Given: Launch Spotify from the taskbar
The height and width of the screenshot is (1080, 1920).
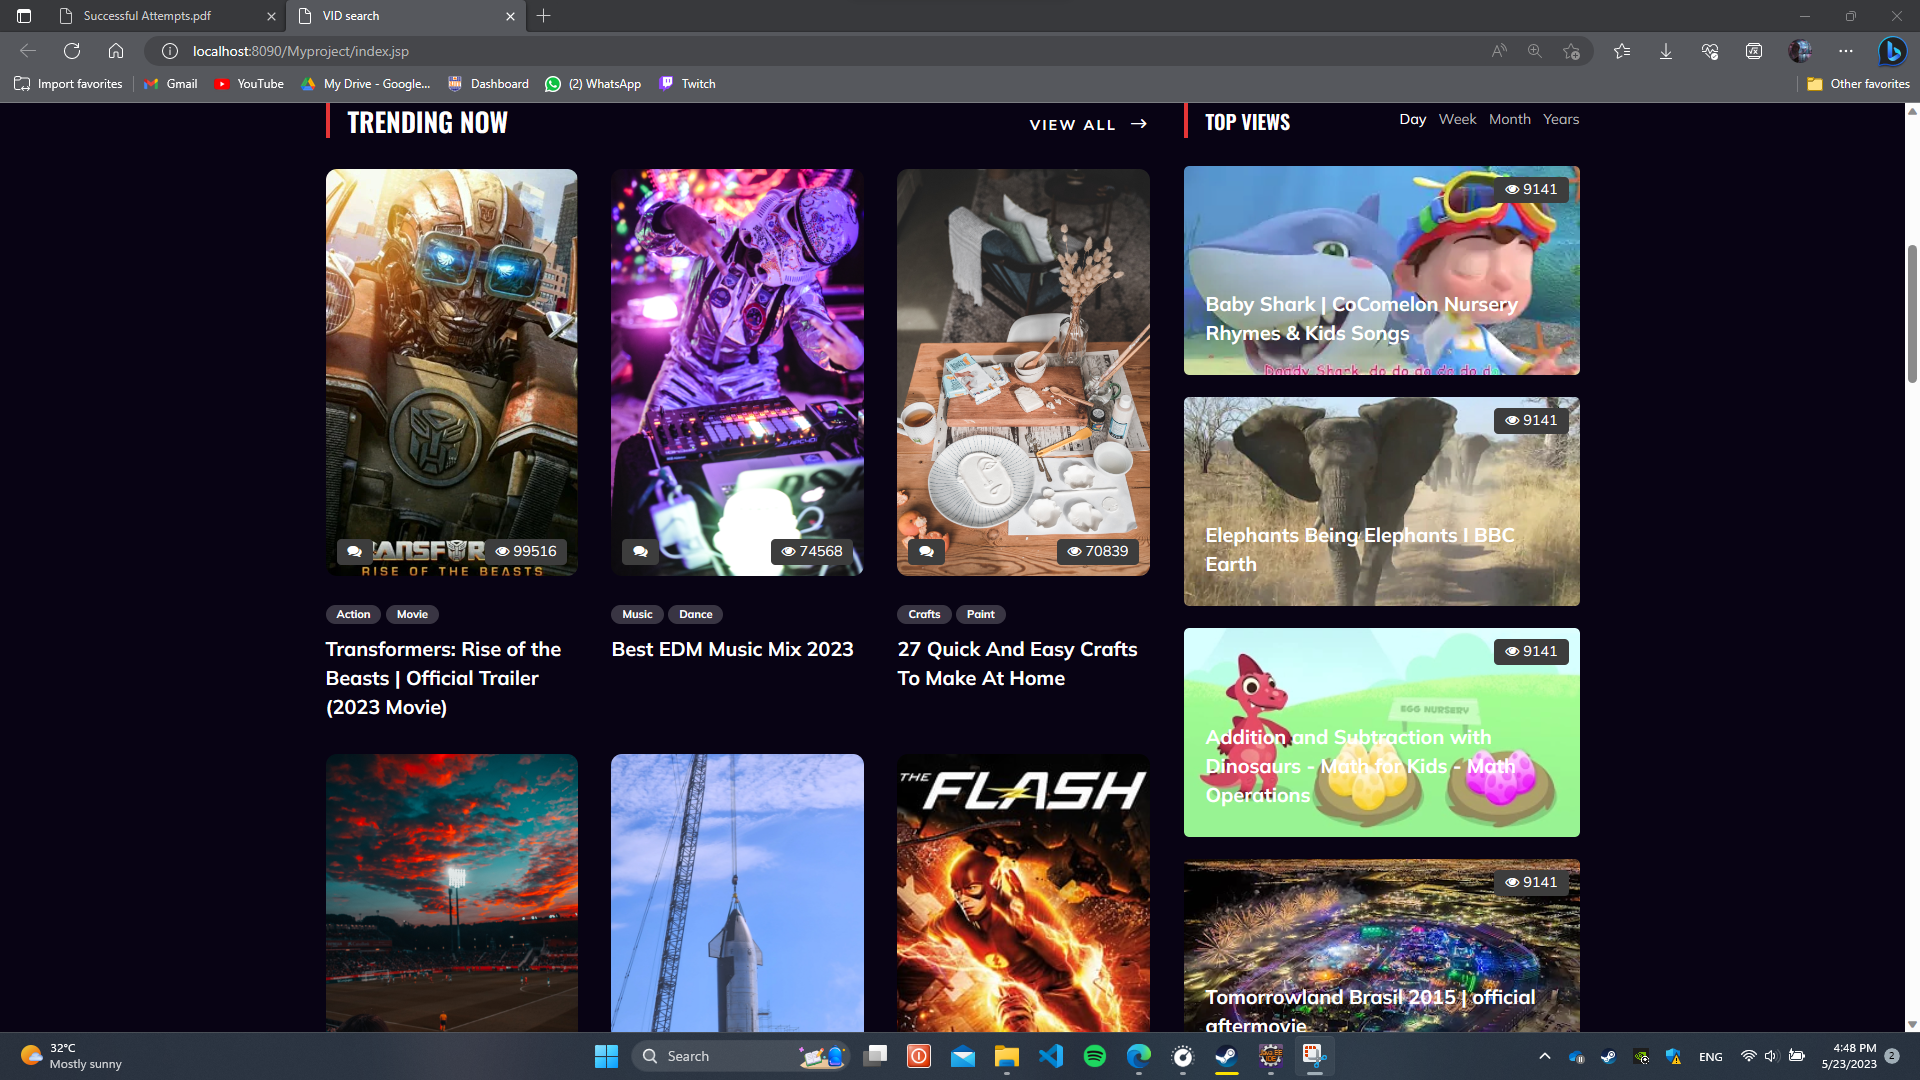Looking at the screenshot, I should click(x=1095, y=1056).
